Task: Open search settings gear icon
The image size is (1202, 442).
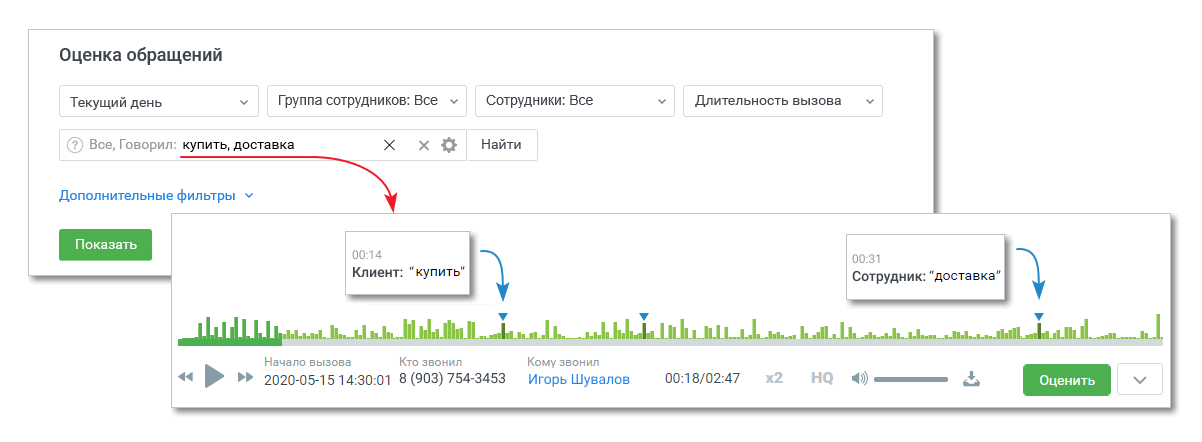Action: click(x=449, y=145)
